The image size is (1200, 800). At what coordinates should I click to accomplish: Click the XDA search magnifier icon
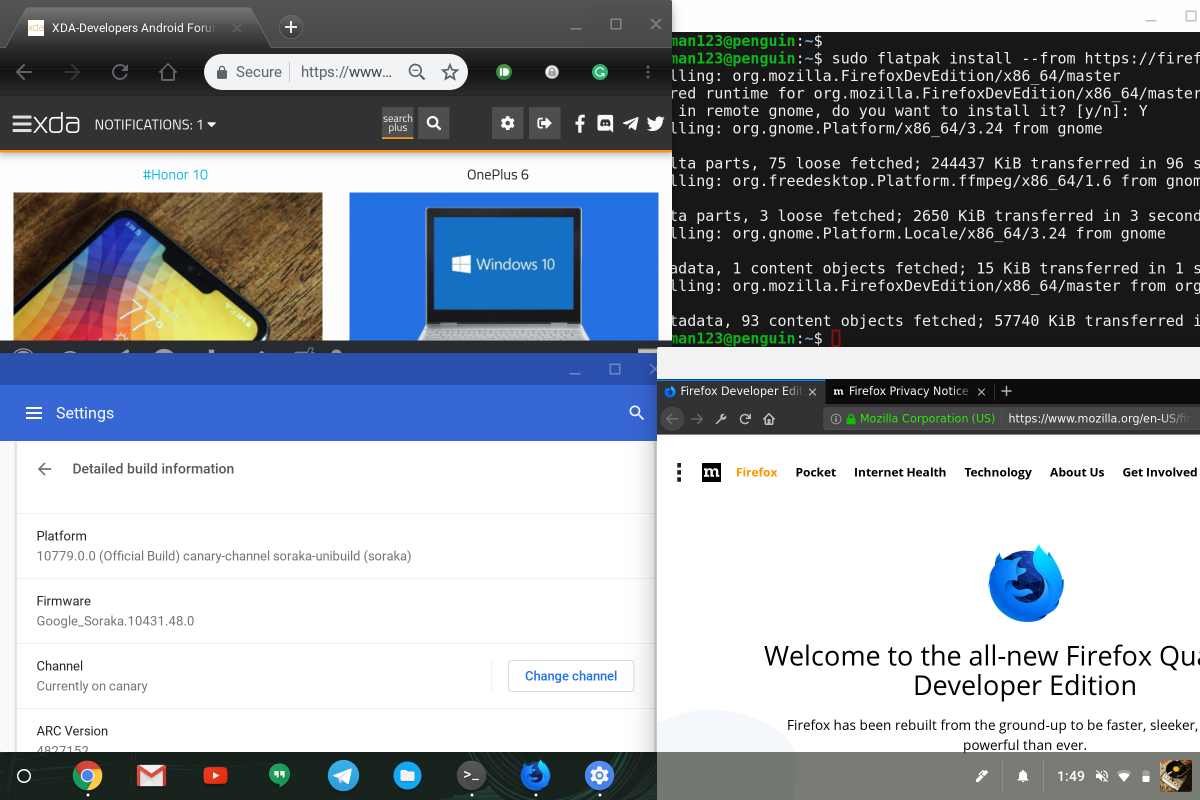[433, 124]
